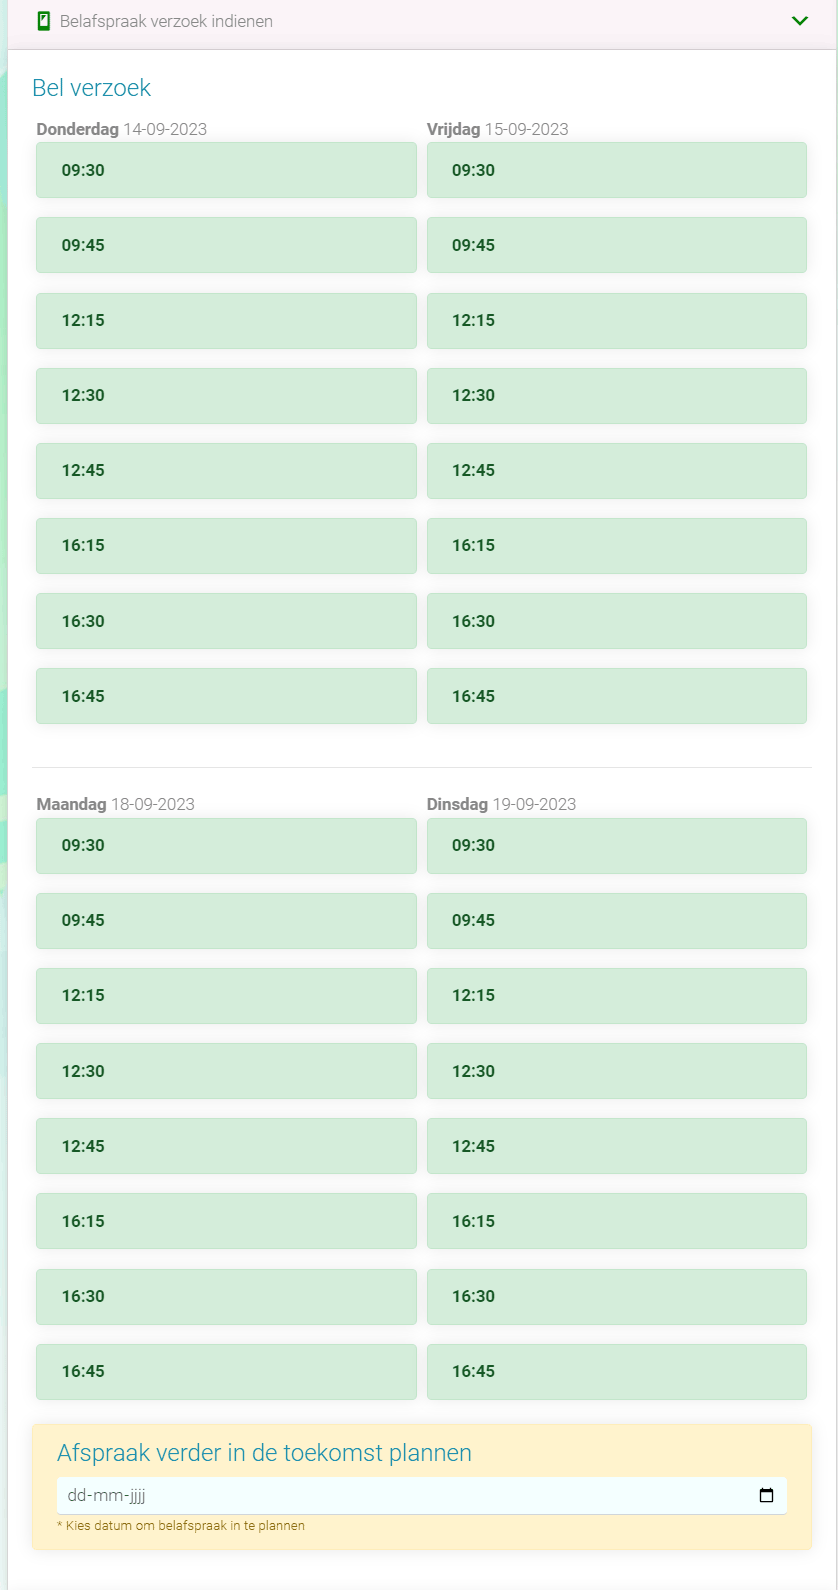
Task: Click the Belafspraak verzoek indienen header text
Action: pos(166,21)
